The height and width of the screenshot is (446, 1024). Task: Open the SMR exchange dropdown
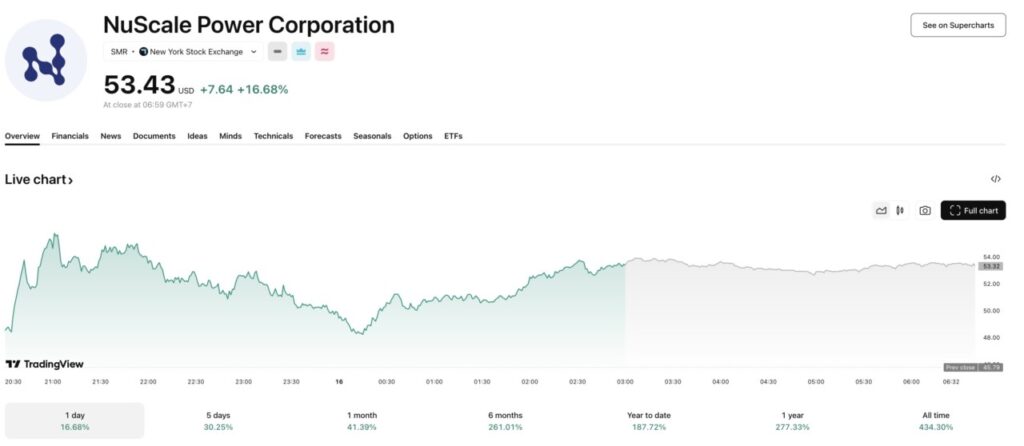pos(183,51)
